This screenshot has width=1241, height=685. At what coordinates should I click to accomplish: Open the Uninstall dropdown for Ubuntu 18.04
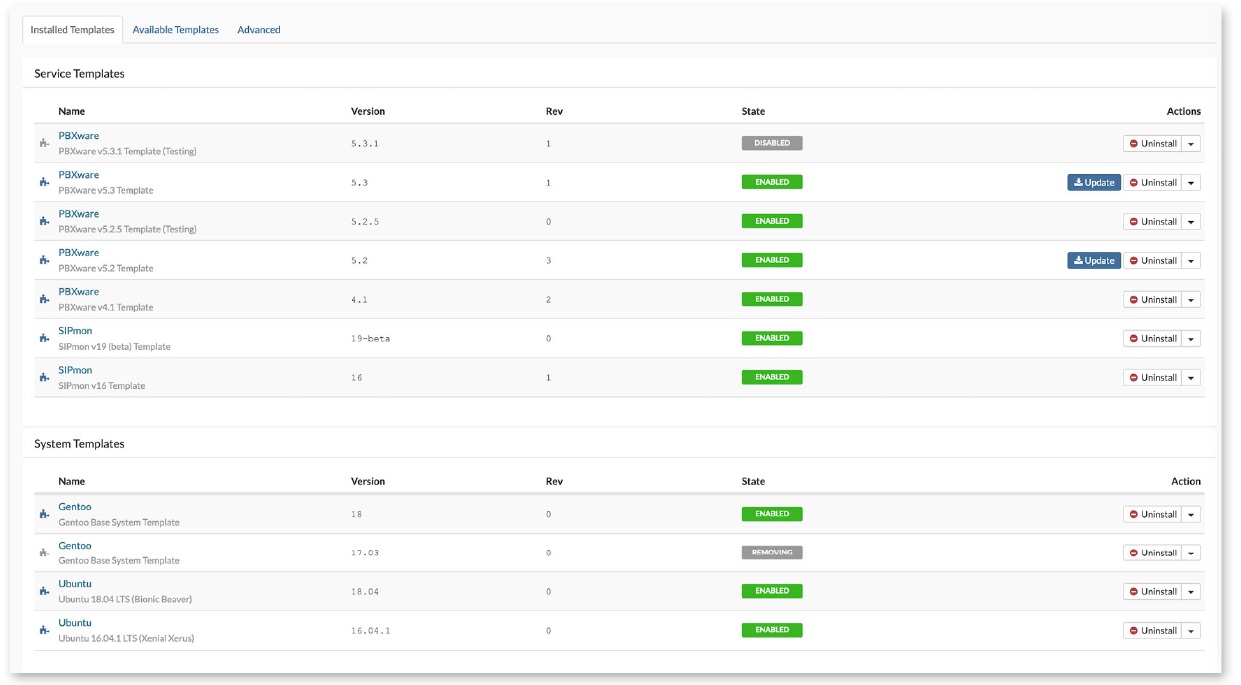[x=1191, y=590]
